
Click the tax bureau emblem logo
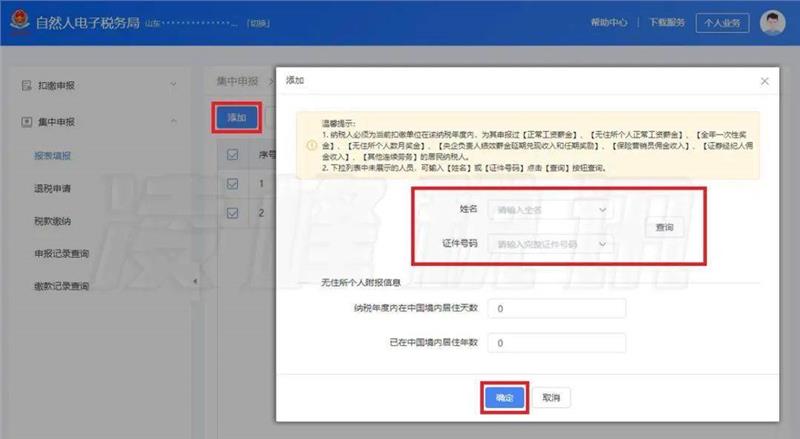pyautogui.click(x=17, y=22)
